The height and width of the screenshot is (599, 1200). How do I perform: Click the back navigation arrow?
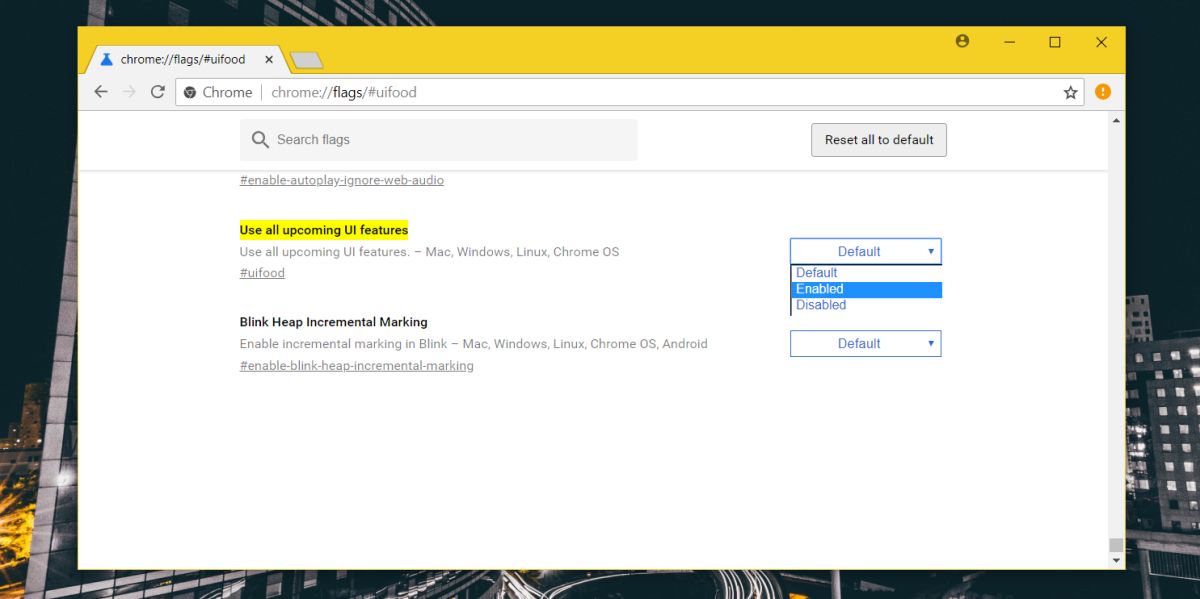[100, 91]
